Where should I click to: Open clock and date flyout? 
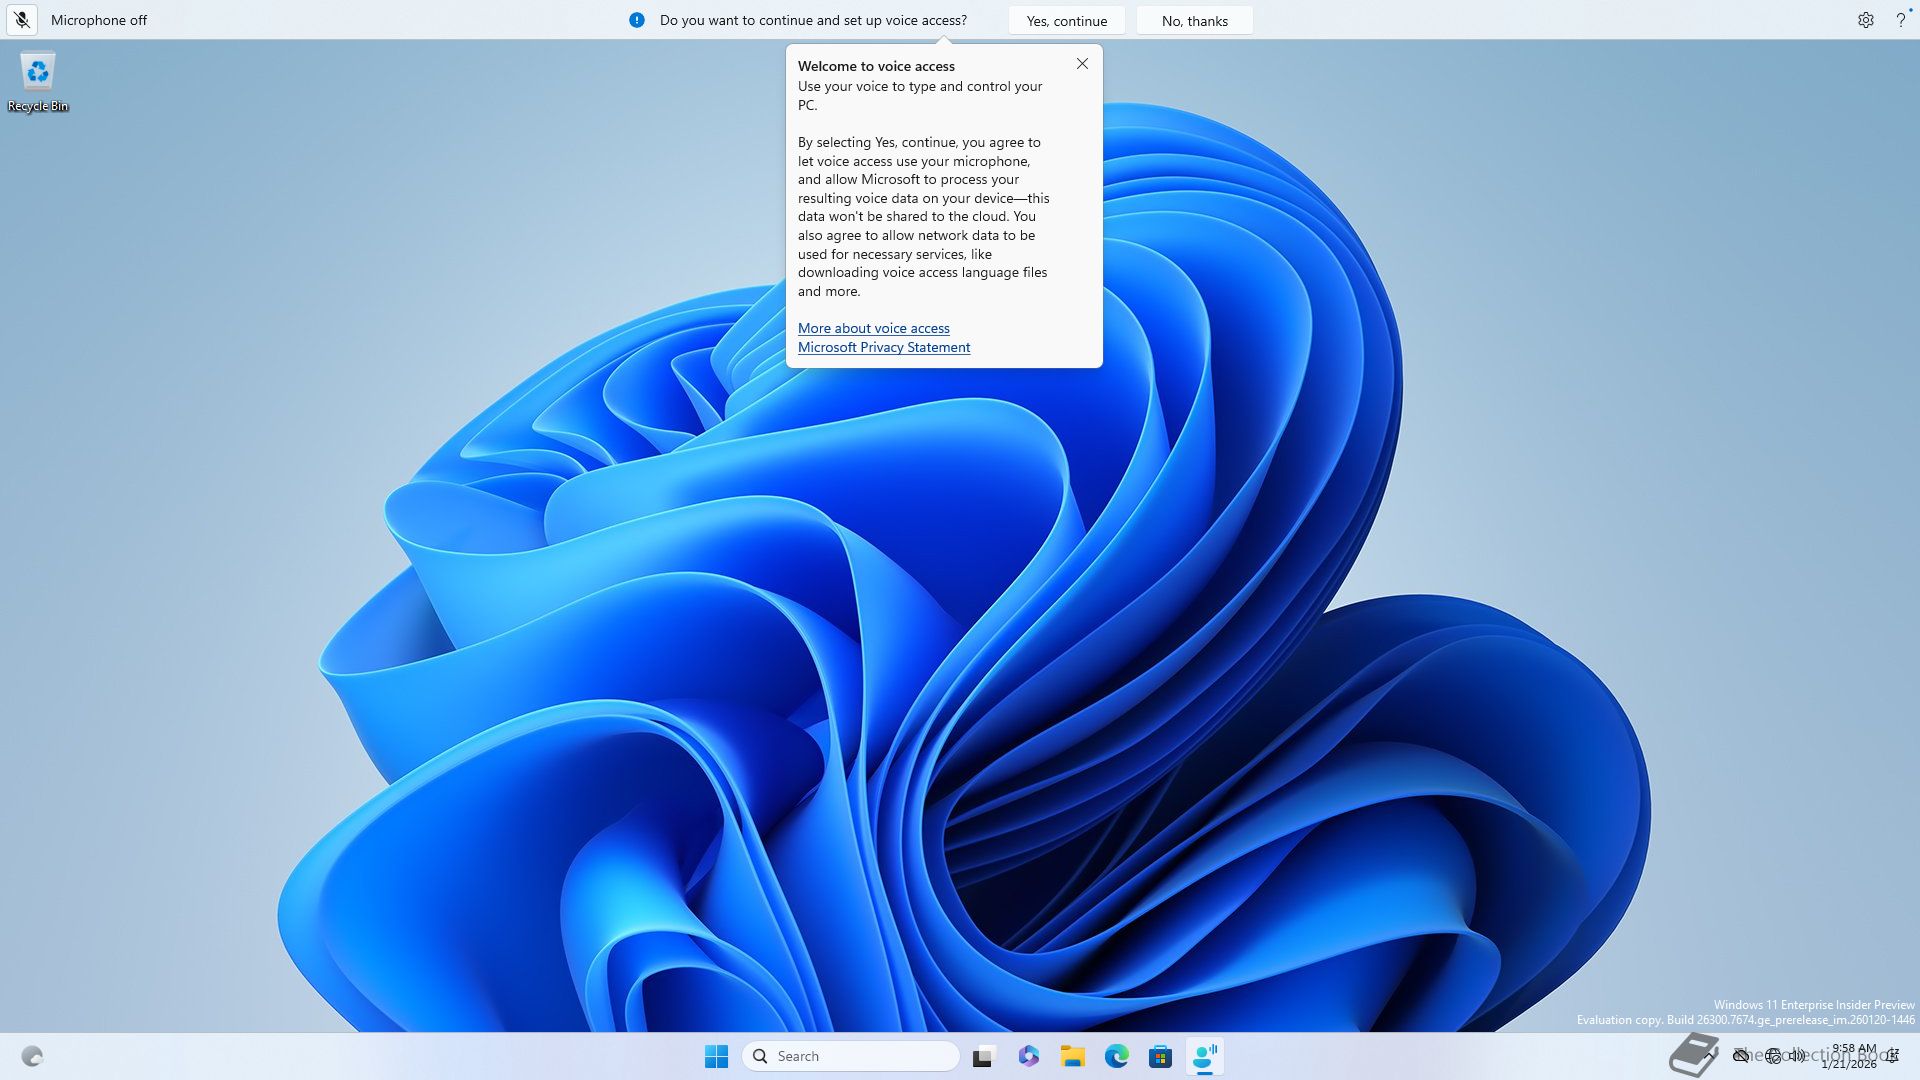(x=1852, y=1056)
